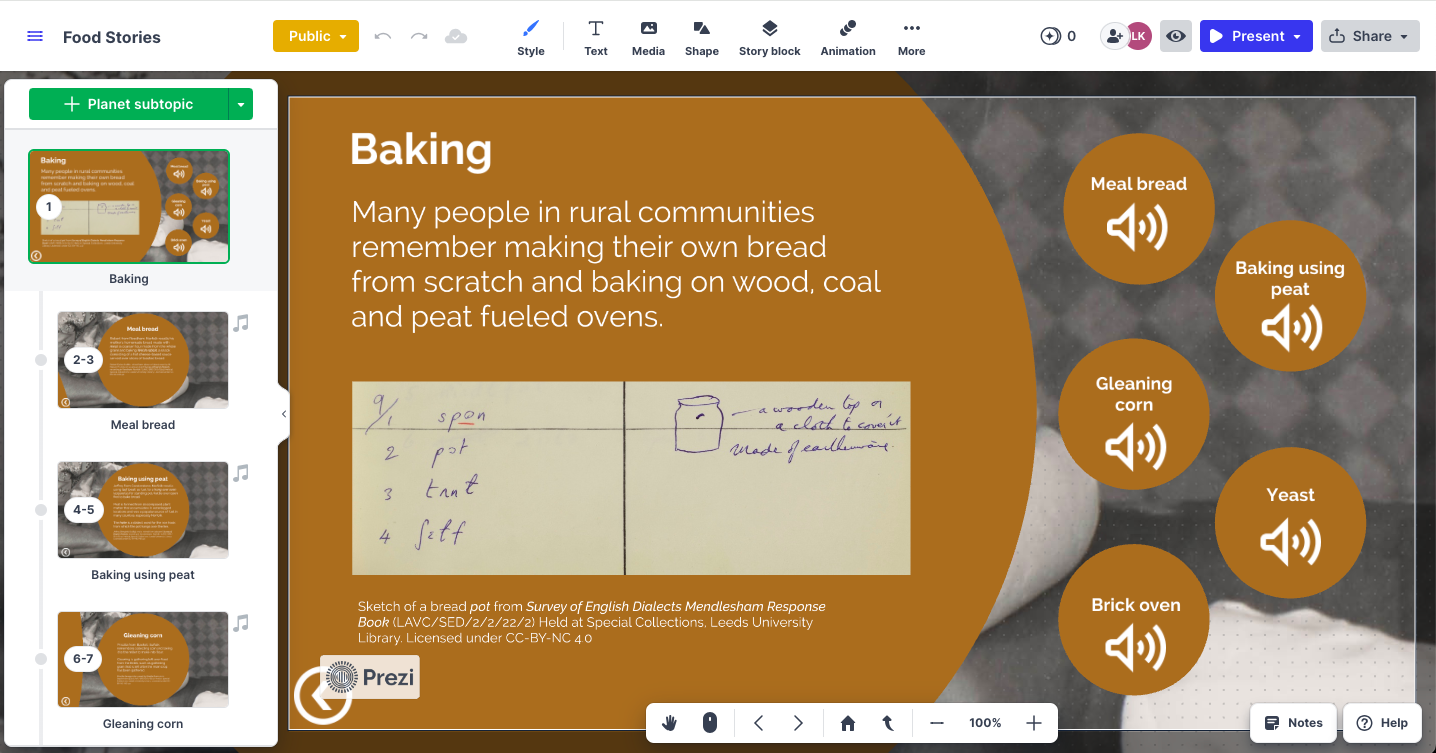Select the hand pan tool

point(669,723)
